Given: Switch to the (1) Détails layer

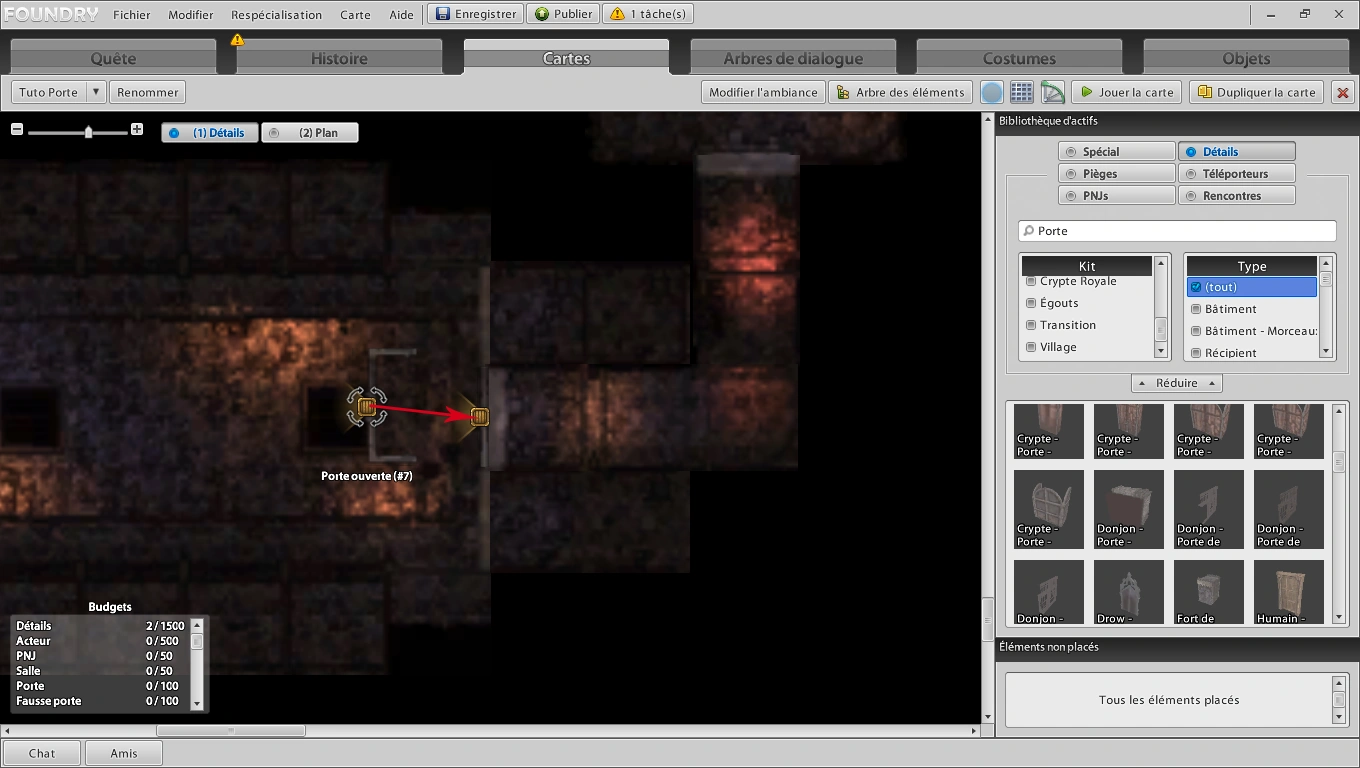Looking at the screenshot, I should 209,133.
